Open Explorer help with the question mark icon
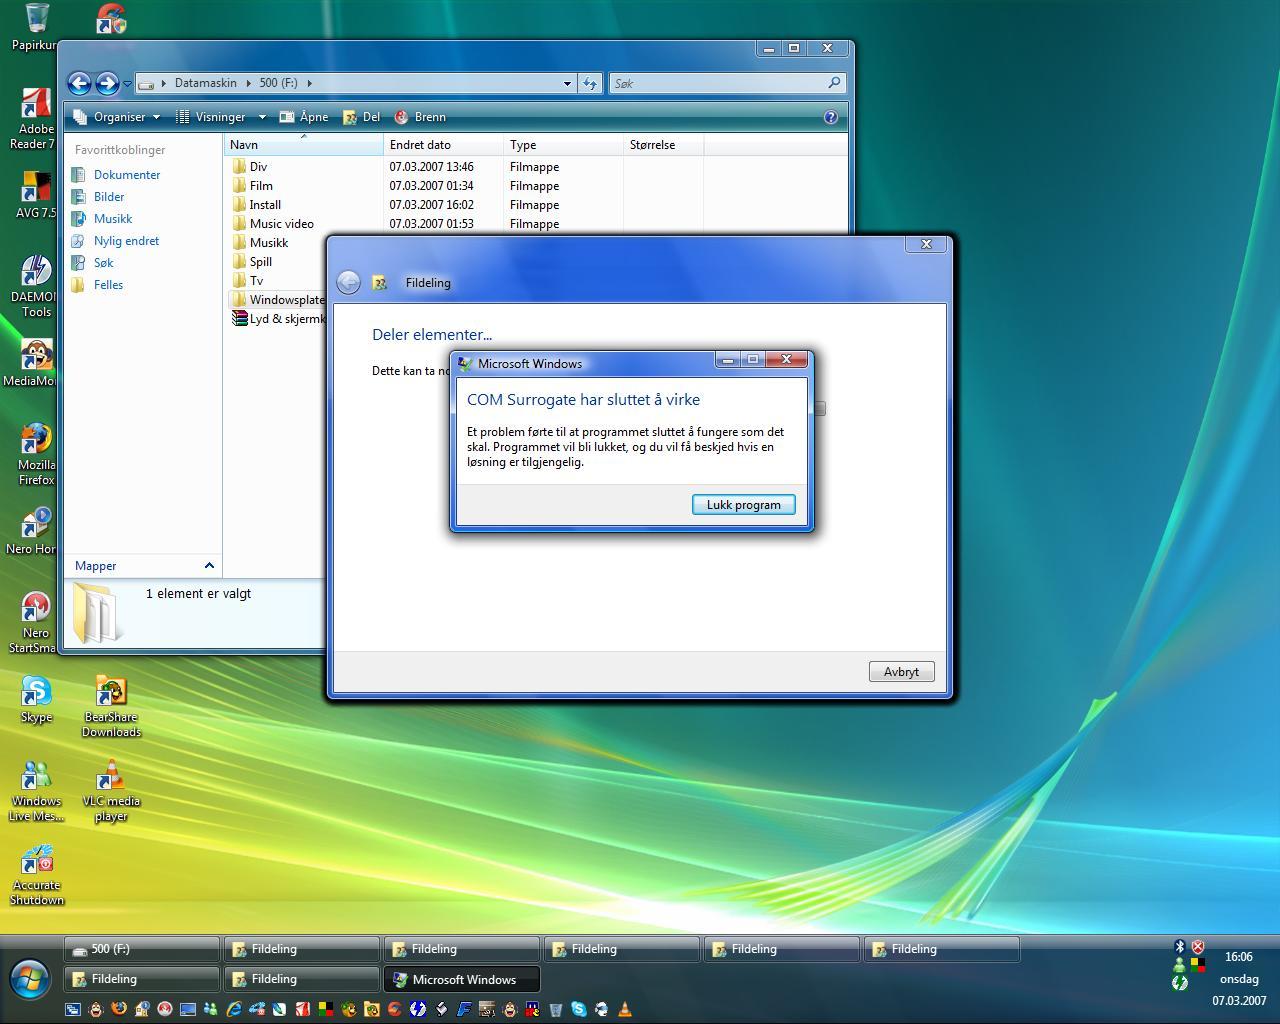Screen dimensions: 1280x1024 pyautogui.click(x=830, y=117)
